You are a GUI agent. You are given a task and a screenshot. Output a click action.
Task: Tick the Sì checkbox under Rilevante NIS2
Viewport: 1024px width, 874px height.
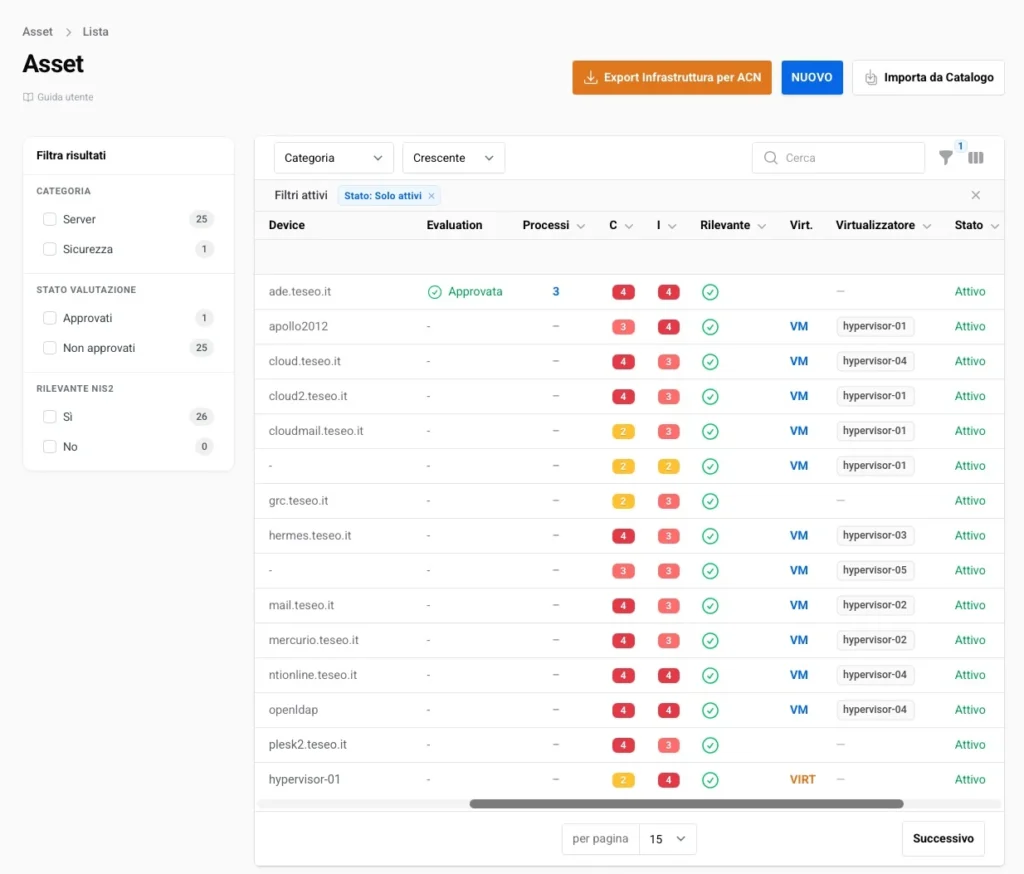coord(50,416)
